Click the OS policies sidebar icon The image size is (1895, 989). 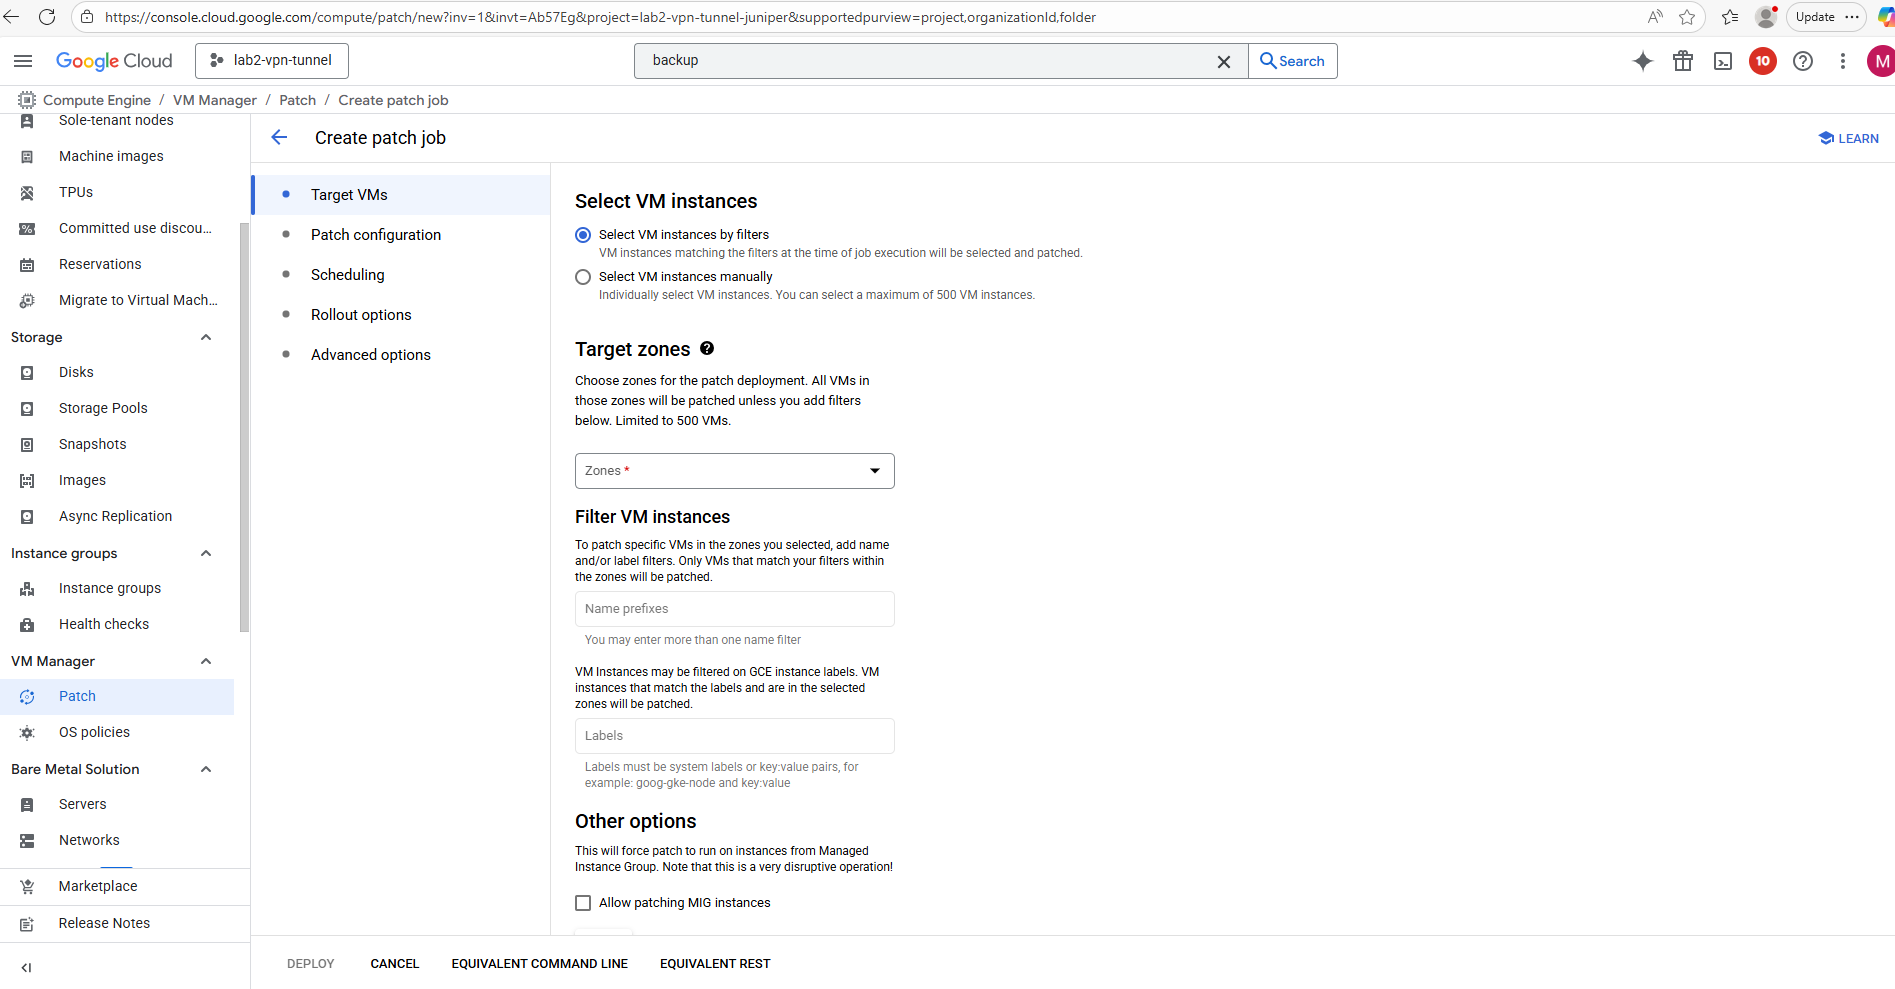tap(27, 733)
